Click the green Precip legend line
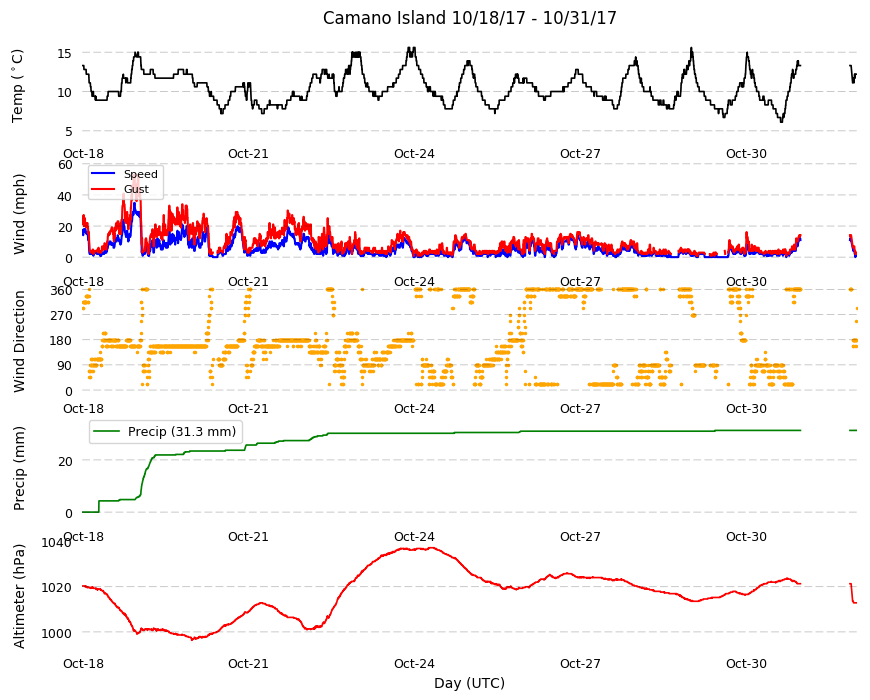Screen dimensions: 870x700 tap(107, 431)
